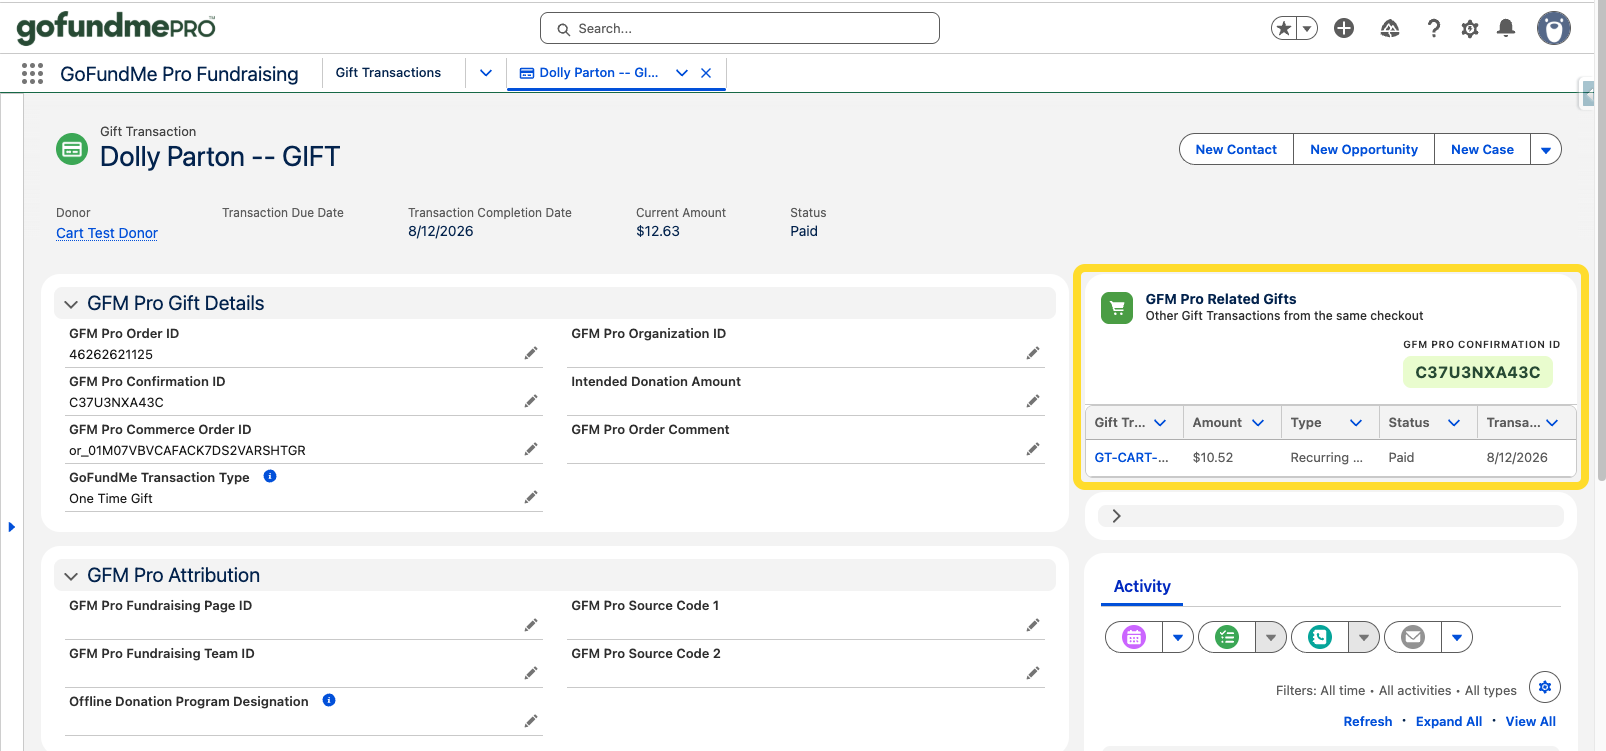Open the Gift Tr... column header menu
Viewport: 1606px width, 751px height.
tap(1160, 423)
